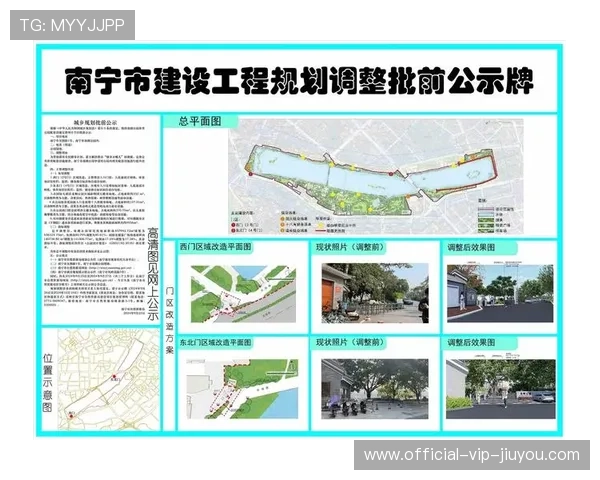
Task: Open the location schematic street map
Action: tap(109, 380)
